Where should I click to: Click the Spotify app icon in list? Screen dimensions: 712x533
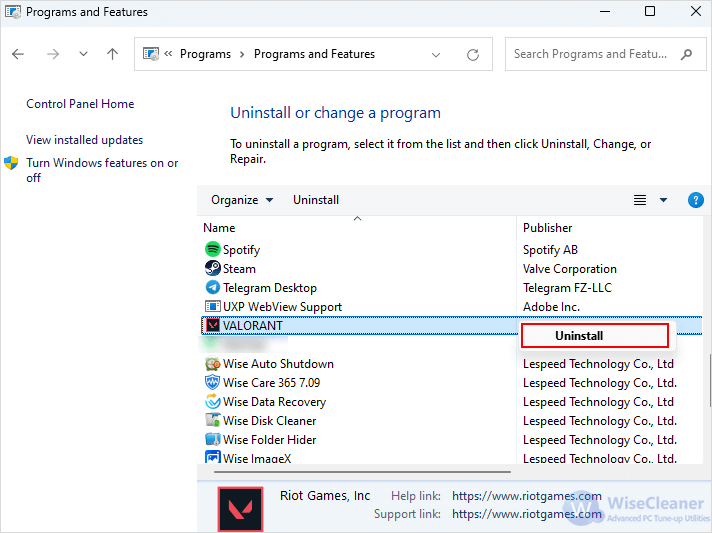pyautogui.click(x=212, y=249)
